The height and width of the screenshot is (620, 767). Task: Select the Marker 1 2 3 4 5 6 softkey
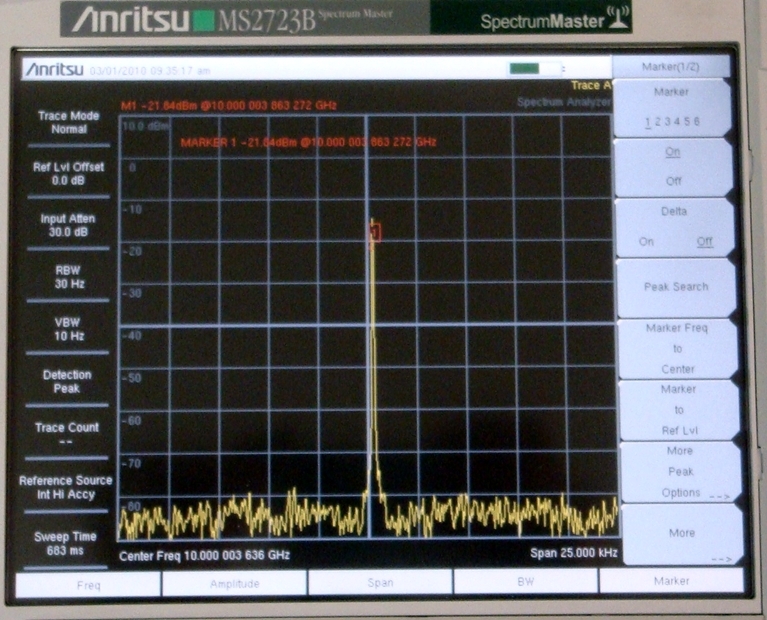pos(672,108)
